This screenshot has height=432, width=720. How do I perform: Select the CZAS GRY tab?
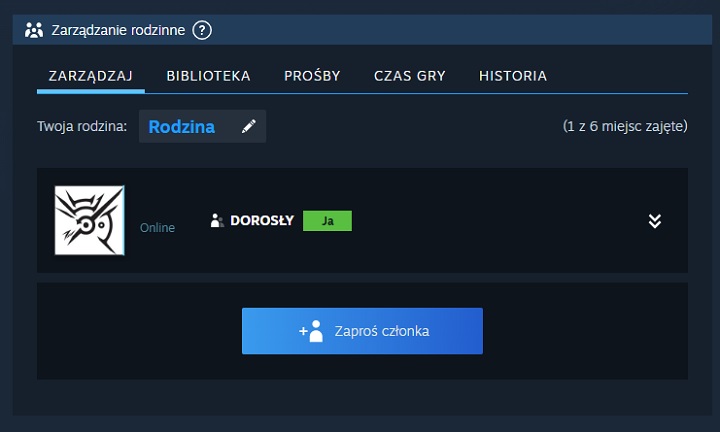pyautogui.click(x=410, y=76)
